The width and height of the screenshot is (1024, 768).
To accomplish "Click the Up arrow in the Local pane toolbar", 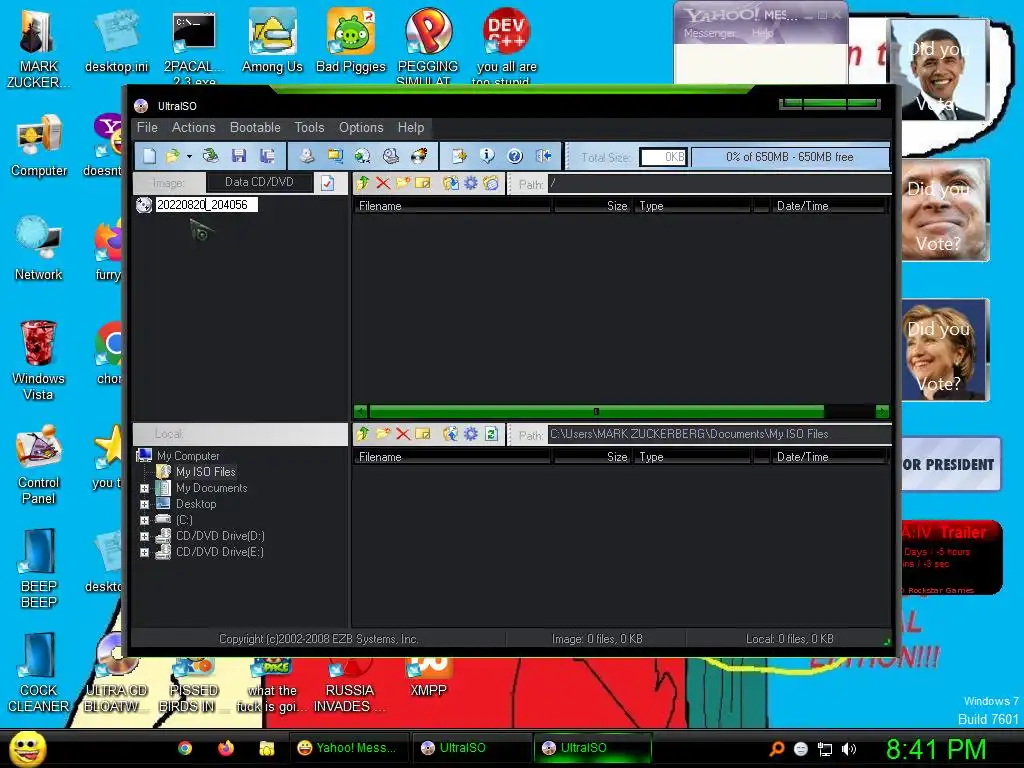I will (x=362, y=434).
